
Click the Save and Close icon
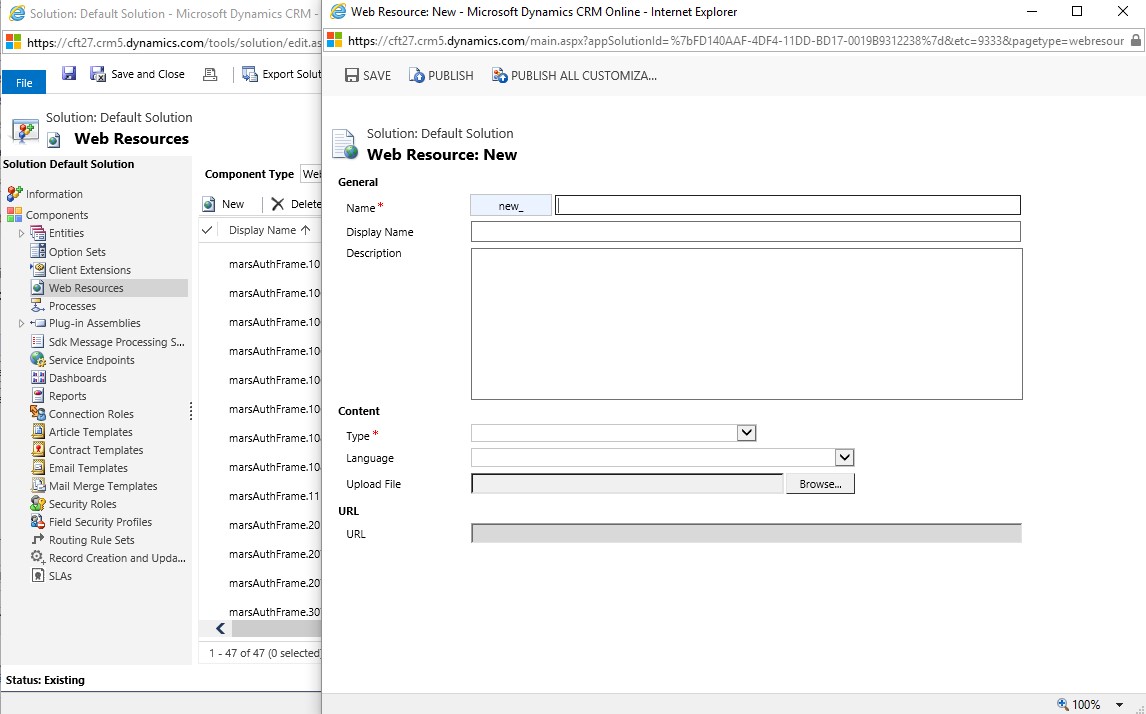[x=98, y=74]
